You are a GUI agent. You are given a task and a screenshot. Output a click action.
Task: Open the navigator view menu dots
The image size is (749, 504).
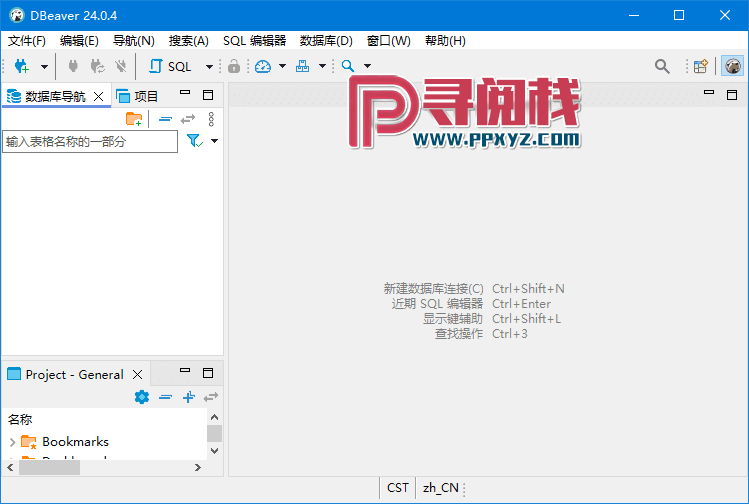pyautogui.click(x=211, y=119)
